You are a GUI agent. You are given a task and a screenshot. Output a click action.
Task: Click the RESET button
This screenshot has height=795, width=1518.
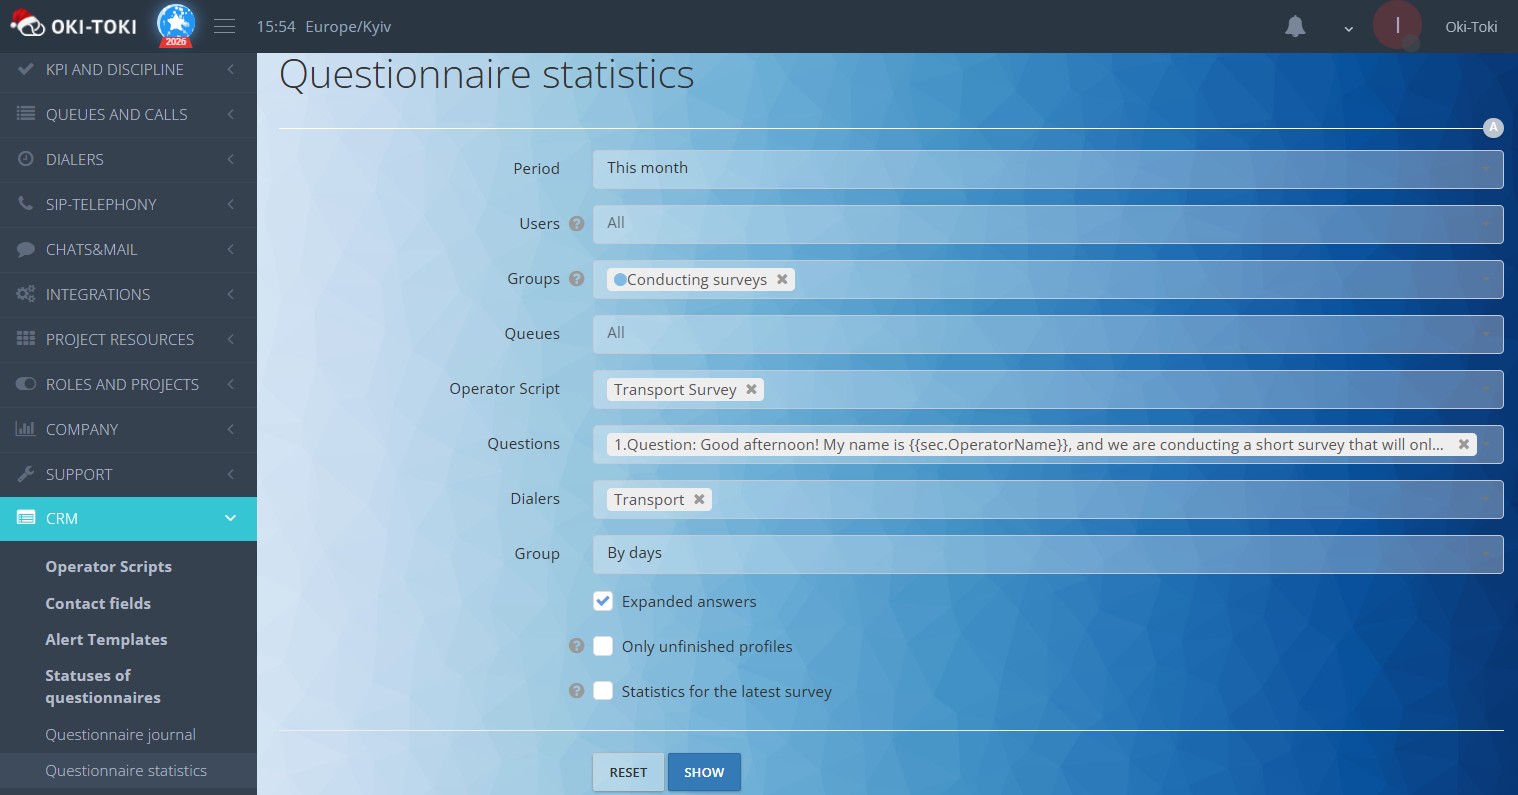pos(628,772)
